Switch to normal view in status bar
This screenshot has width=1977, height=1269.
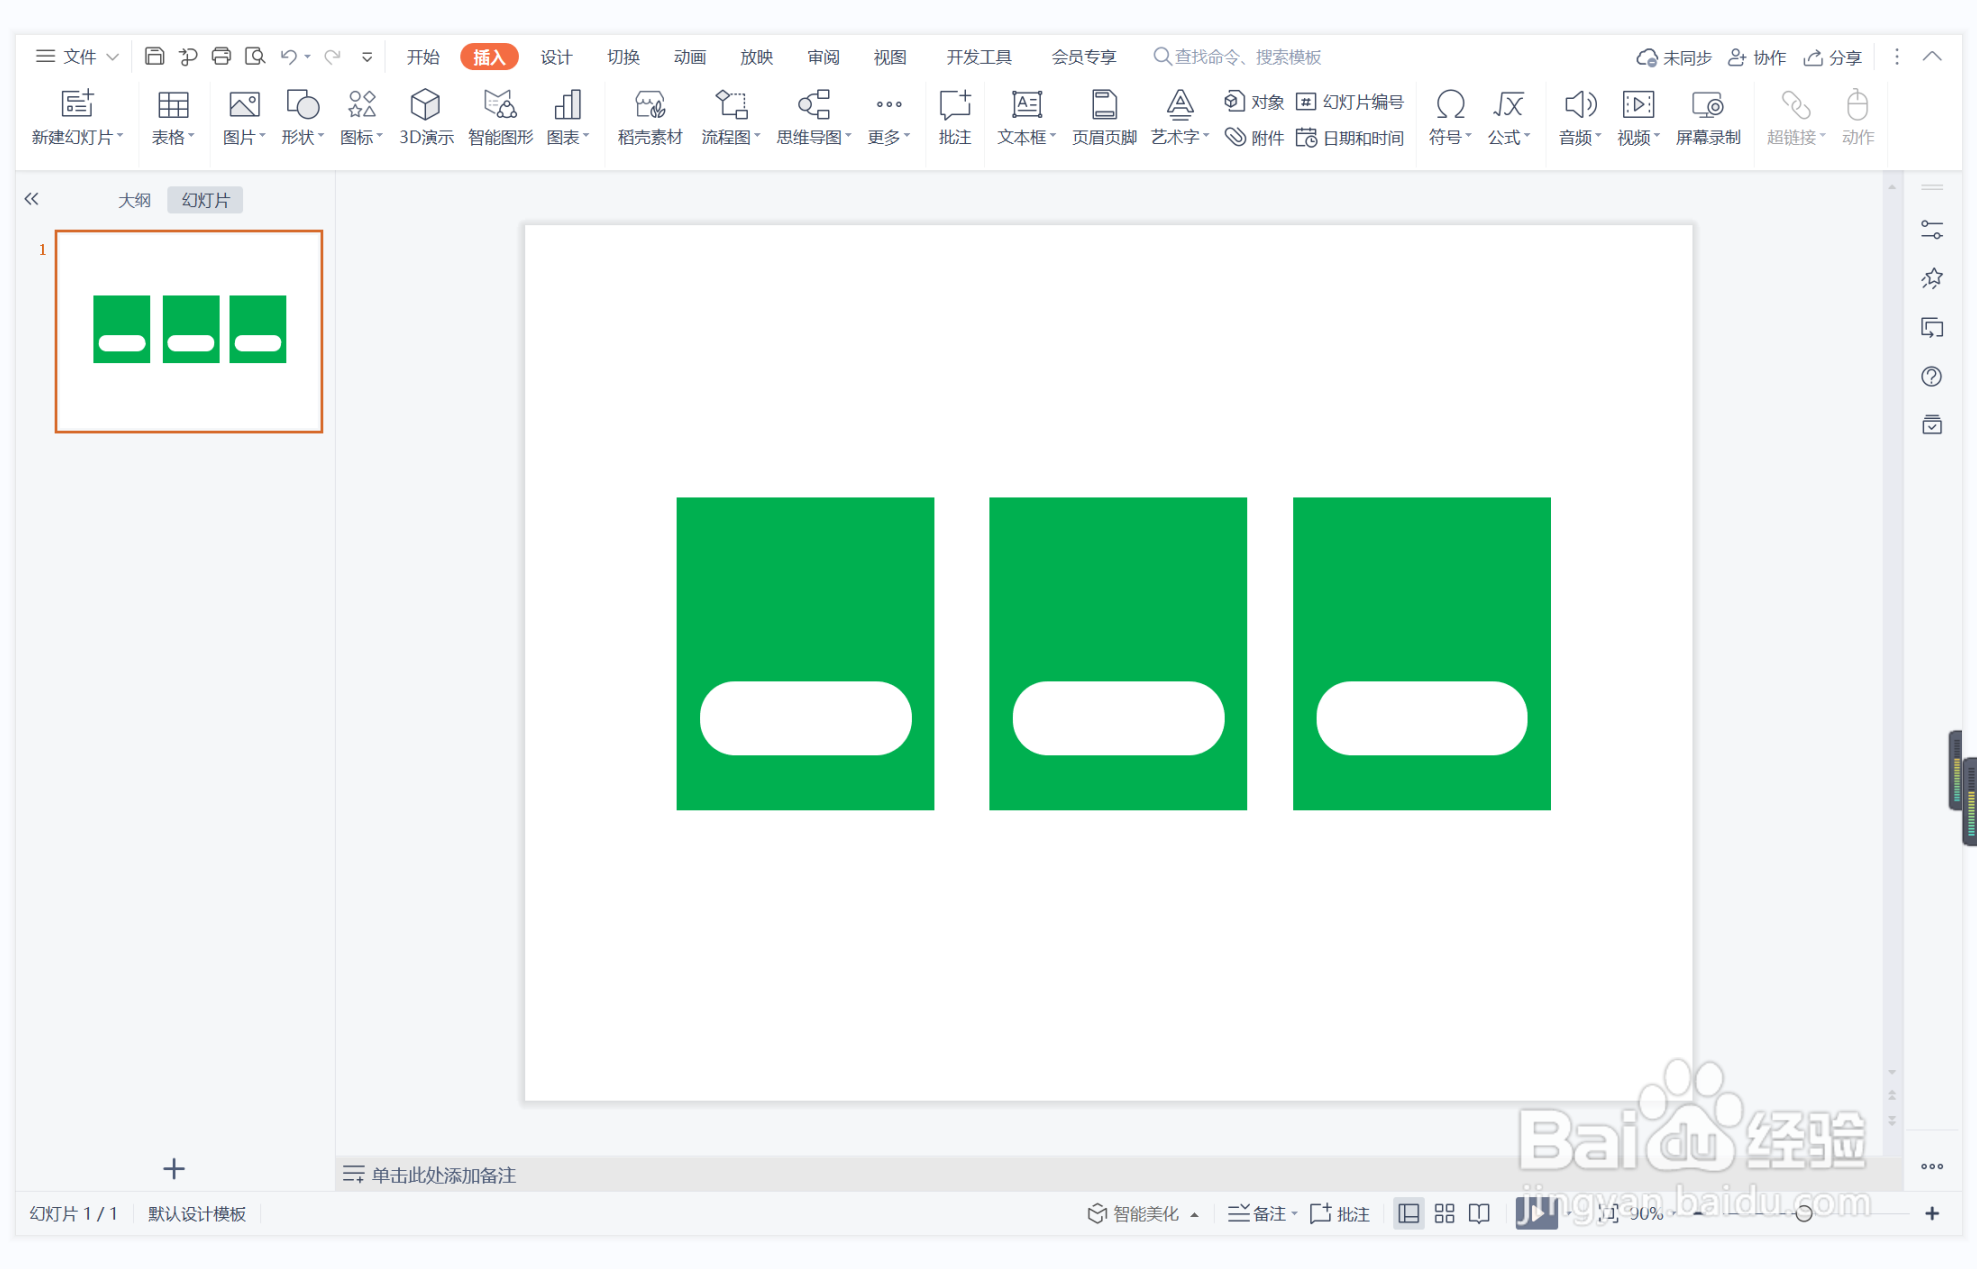(1408, 1213)
